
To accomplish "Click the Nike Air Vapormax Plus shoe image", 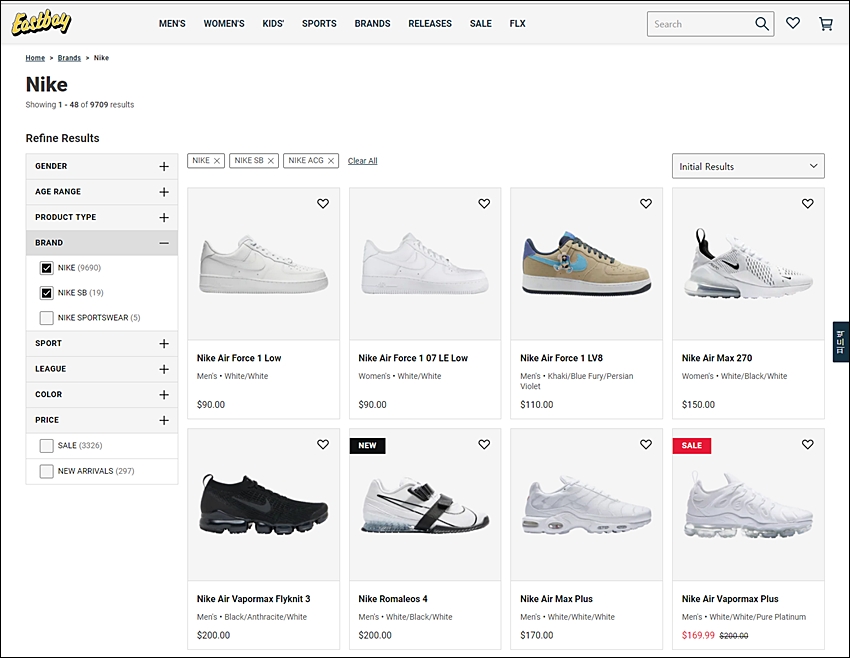I will point(748,505).
